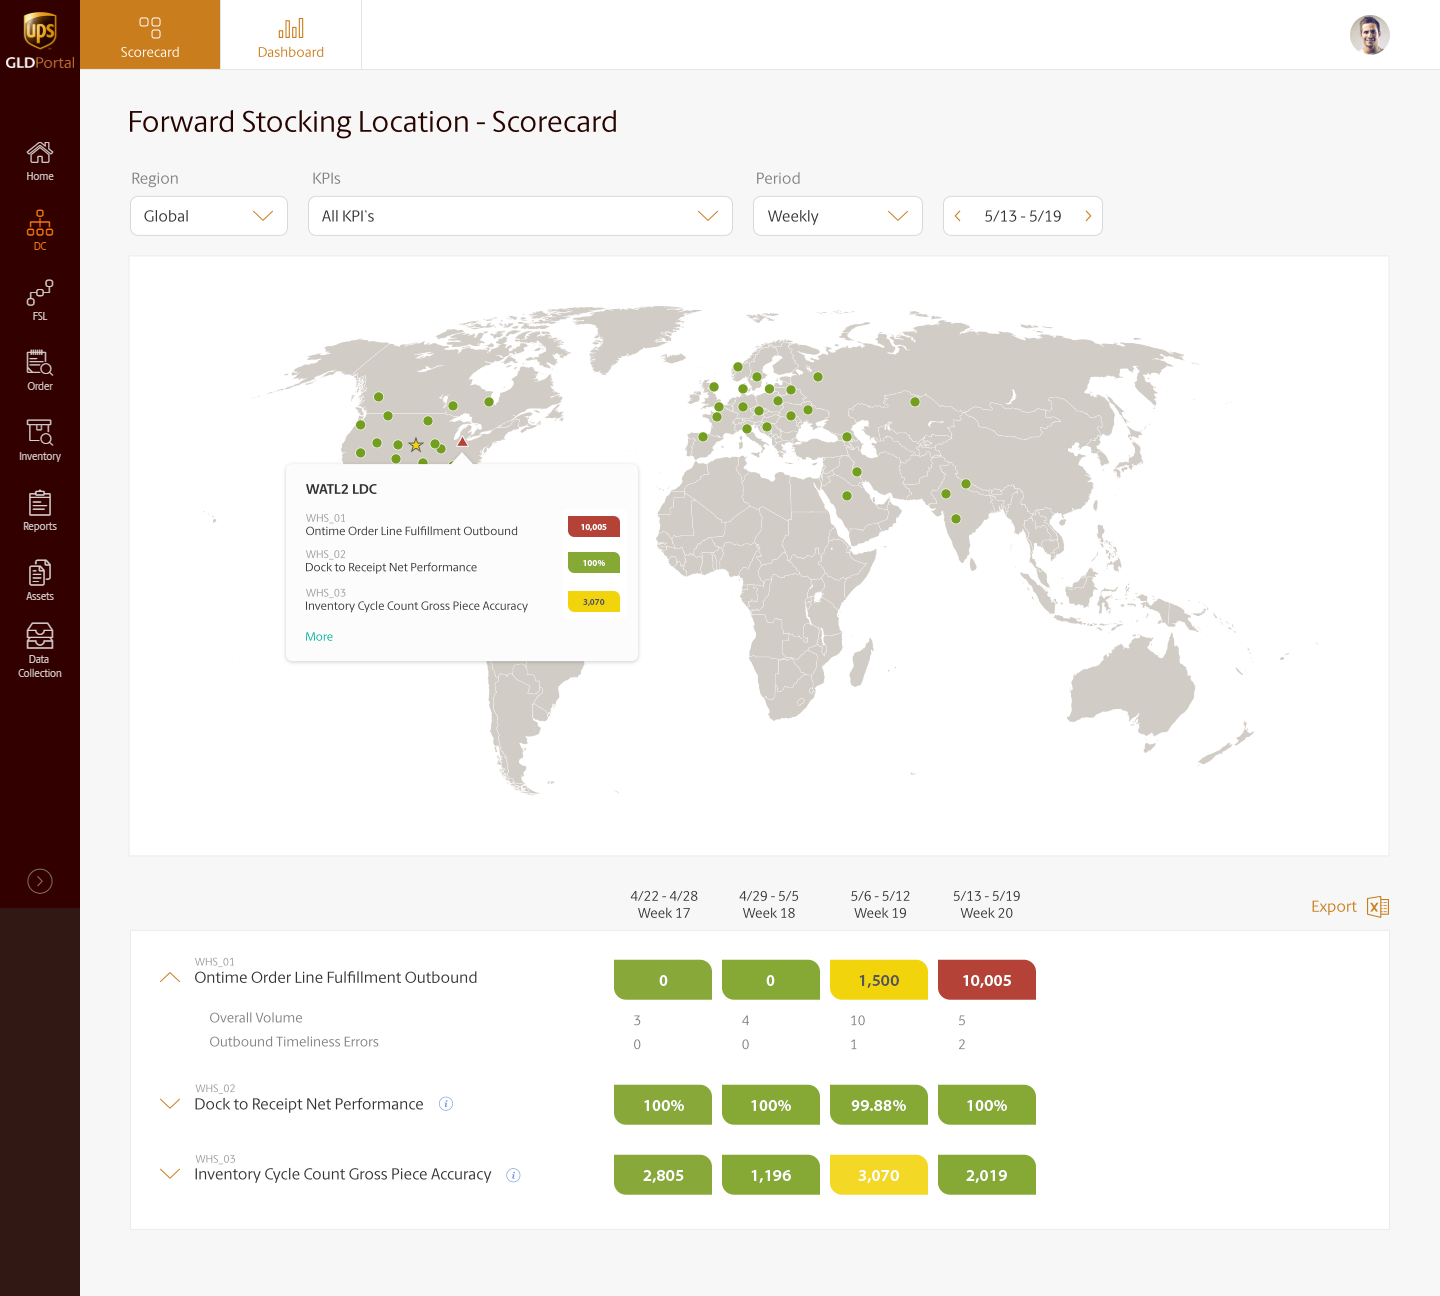
Task: Expand the Dock to Receipt Net Performance row
Action: (170, 1104)
